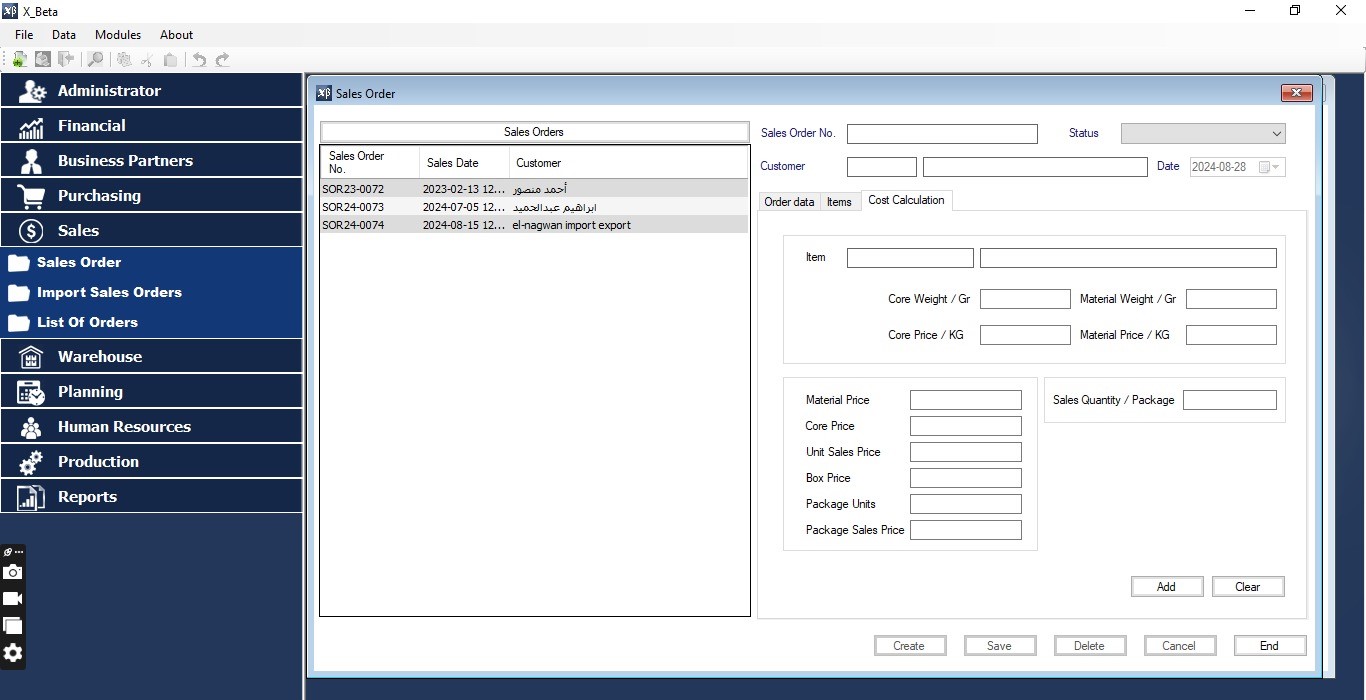The height and width of the screenshot is (700, 1366).
Task: Click the End button
Action: 1269,646
